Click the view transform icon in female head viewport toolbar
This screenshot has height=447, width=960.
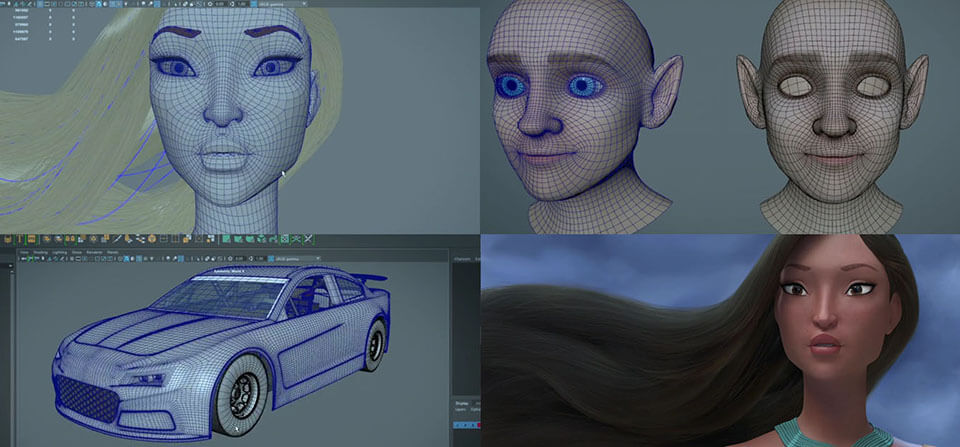click(253, 4)
